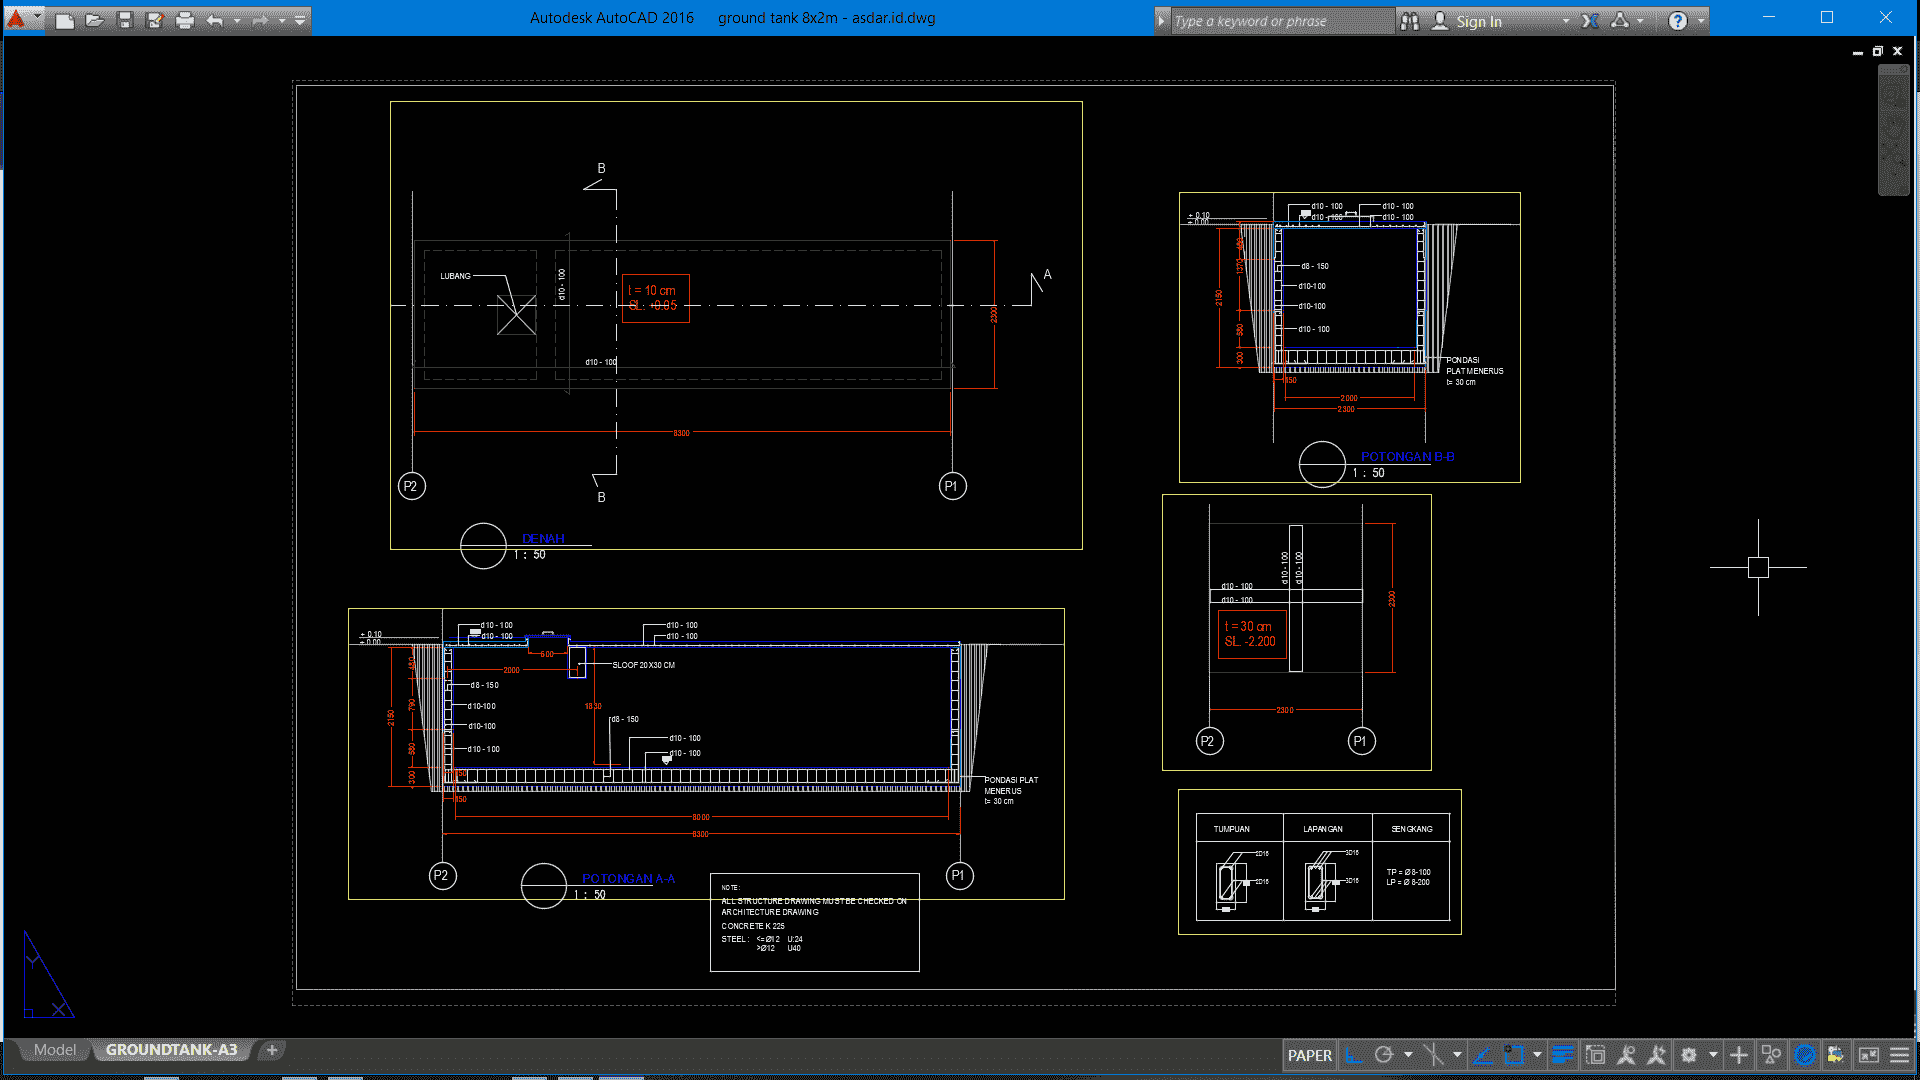Toggle Isometric drafting in status bar

(x=1433, y=1055)
